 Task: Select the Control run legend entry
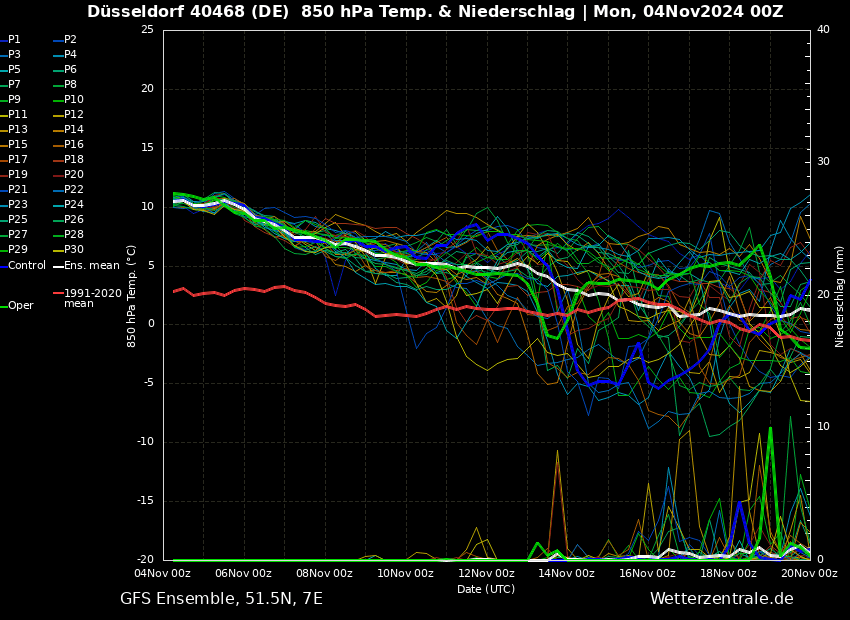pos(27,266)
